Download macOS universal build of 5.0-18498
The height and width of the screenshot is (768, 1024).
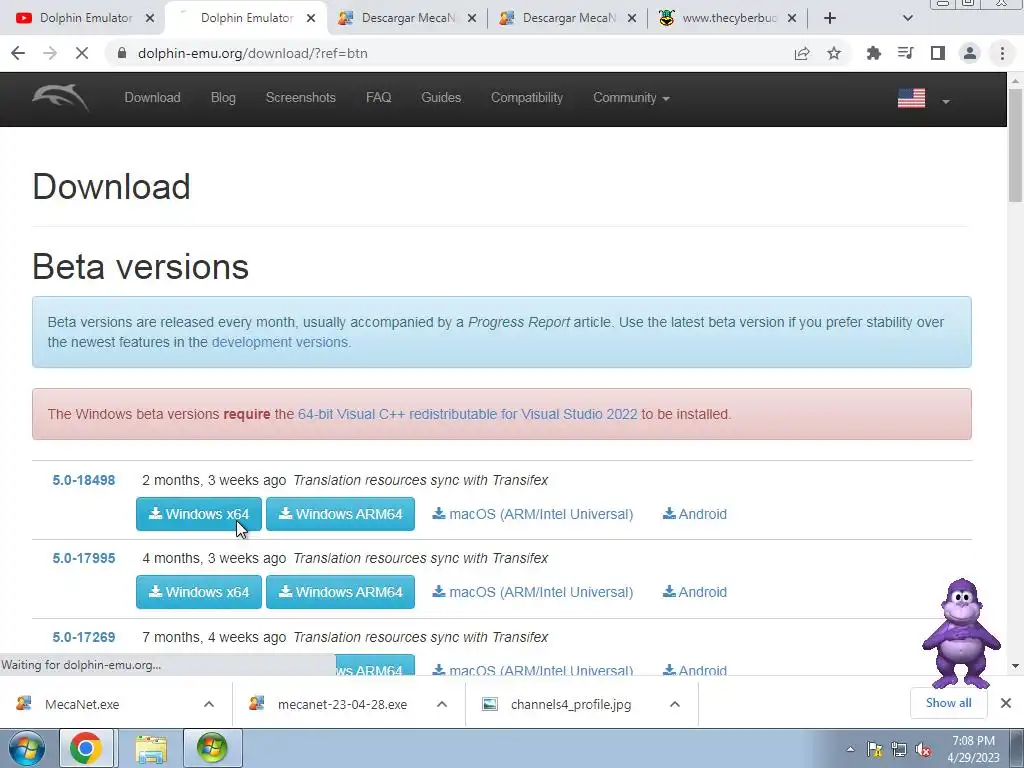[x=532, y=514]
